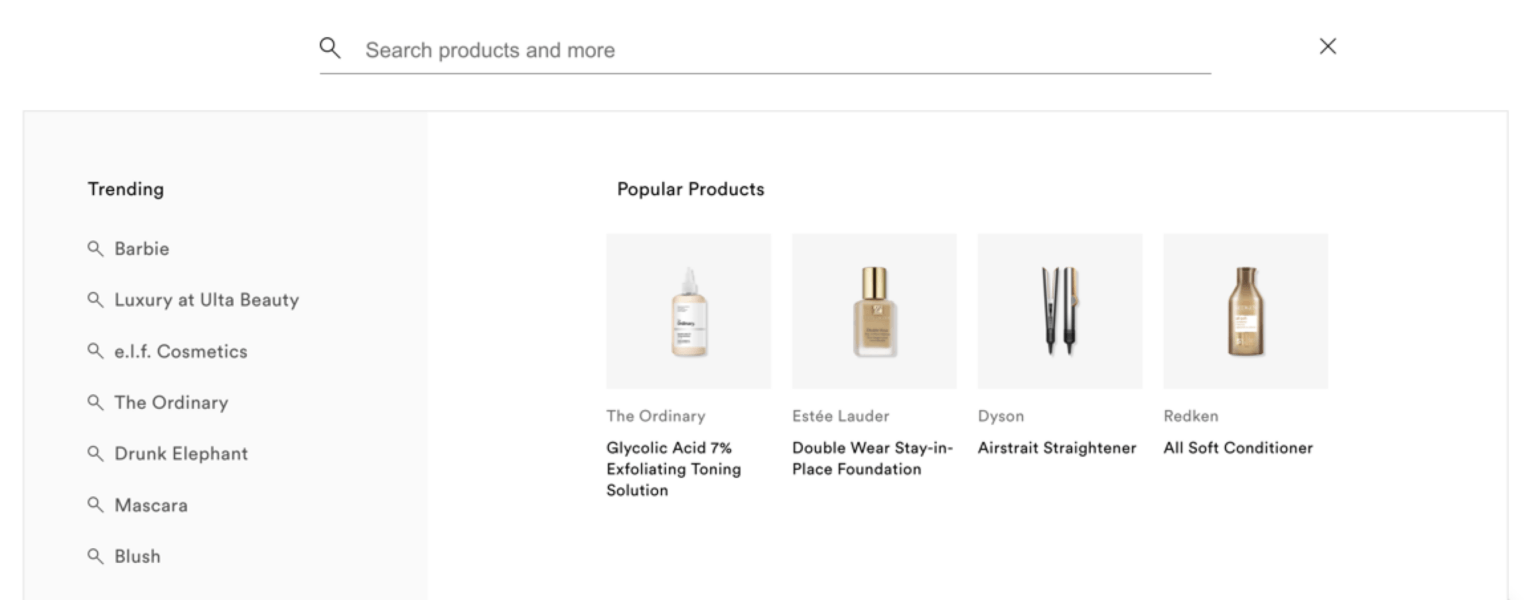
Task: Open the Redken conditioner bottle image
Action: (1245, 311)
